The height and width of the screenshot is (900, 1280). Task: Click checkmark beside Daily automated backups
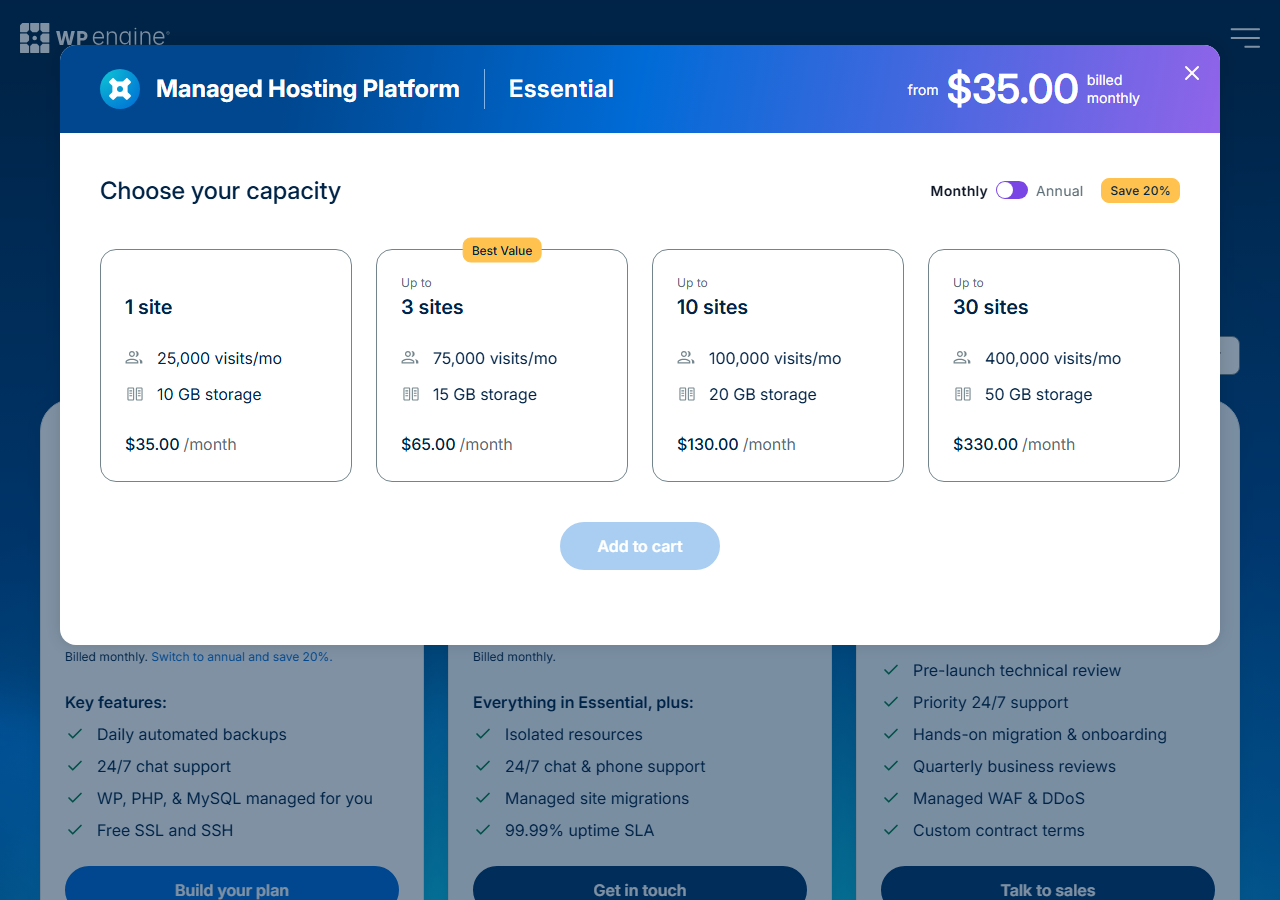(74, 734)
